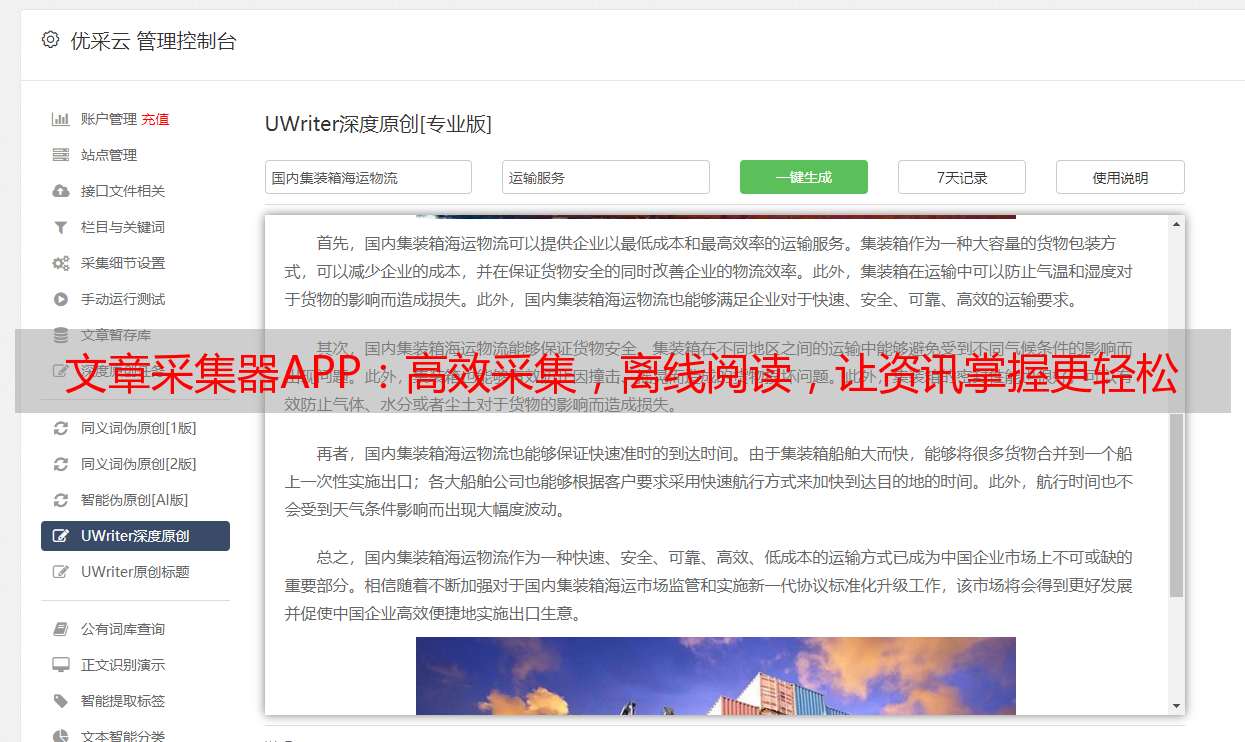Open UWriter原创标题 tool
1245x742 pixels.
click(135, 572)
